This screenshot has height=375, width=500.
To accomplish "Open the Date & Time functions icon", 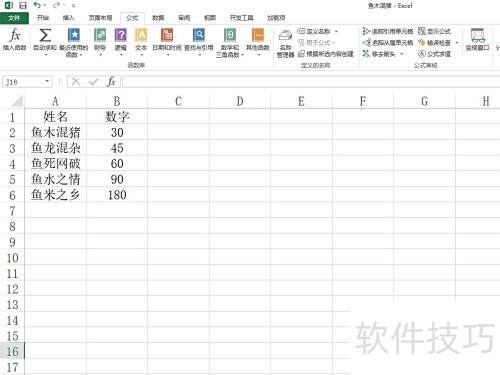I will (x=167, y=35).
